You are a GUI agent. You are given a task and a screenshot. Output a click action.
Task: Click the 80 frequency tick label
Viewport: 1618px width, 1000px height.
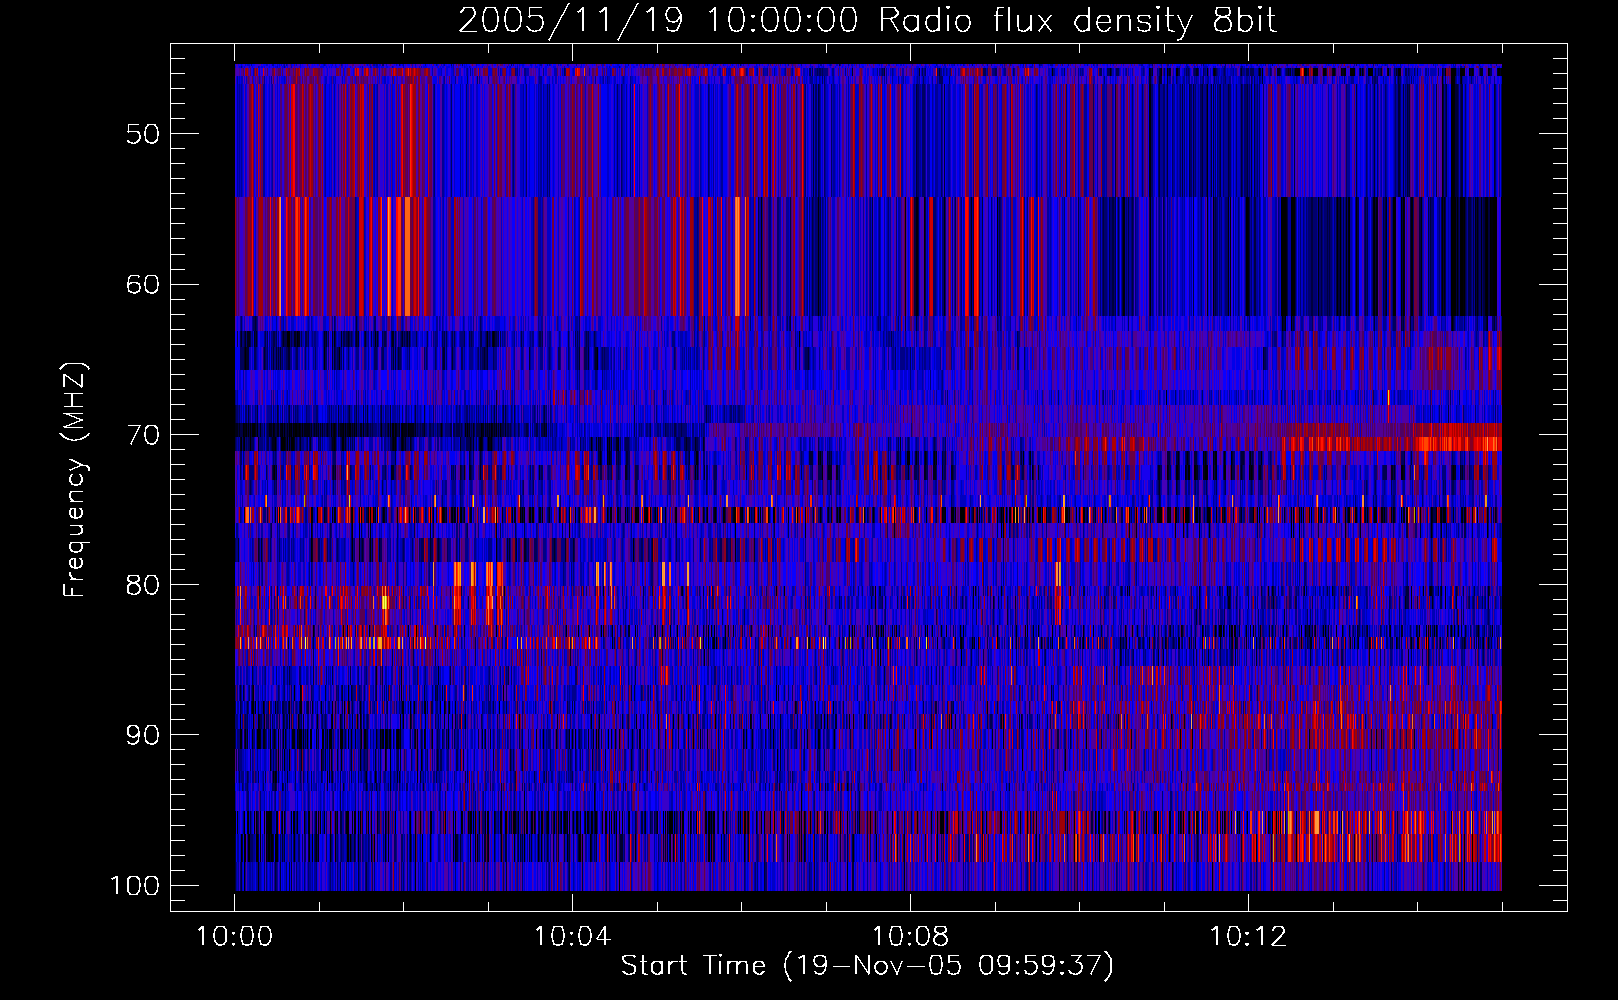(x=143, y=585)
